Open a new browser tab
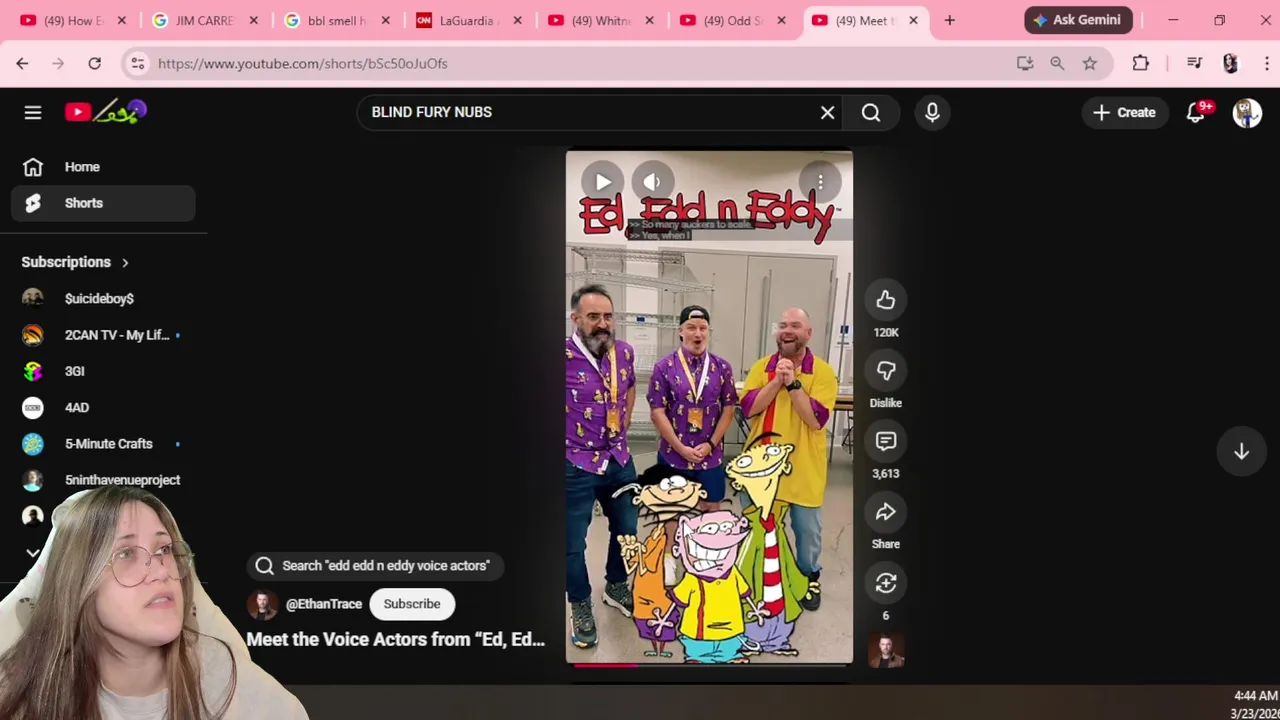The image size is (1280, 720). (949, 20)
